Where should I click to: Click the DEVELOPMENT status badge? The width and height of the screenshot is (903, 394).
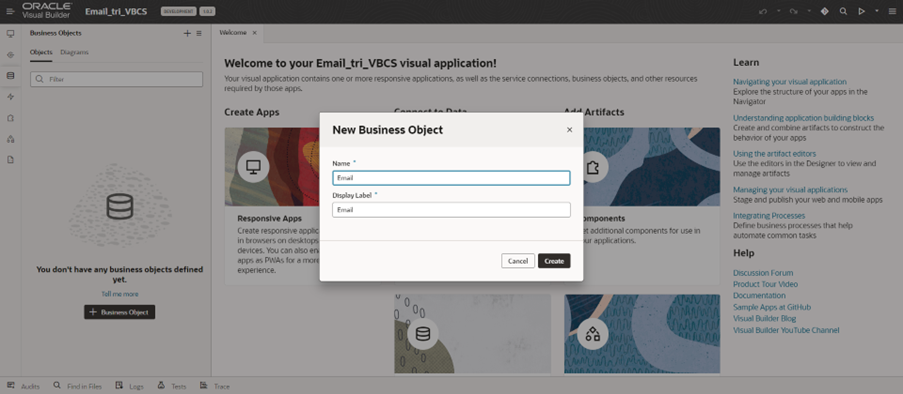pyautogui.click(x=179, y=12)
